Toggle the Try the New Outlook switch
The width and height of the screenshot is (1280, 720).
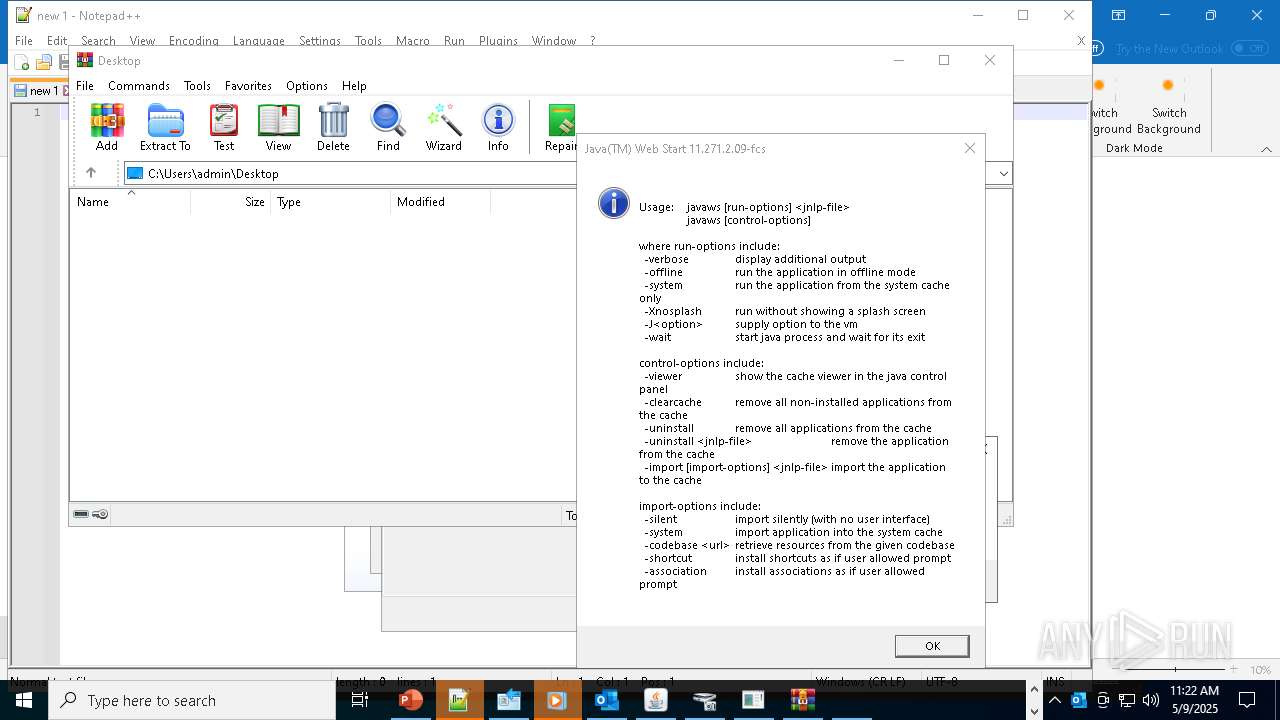[x=1249, y=48]
